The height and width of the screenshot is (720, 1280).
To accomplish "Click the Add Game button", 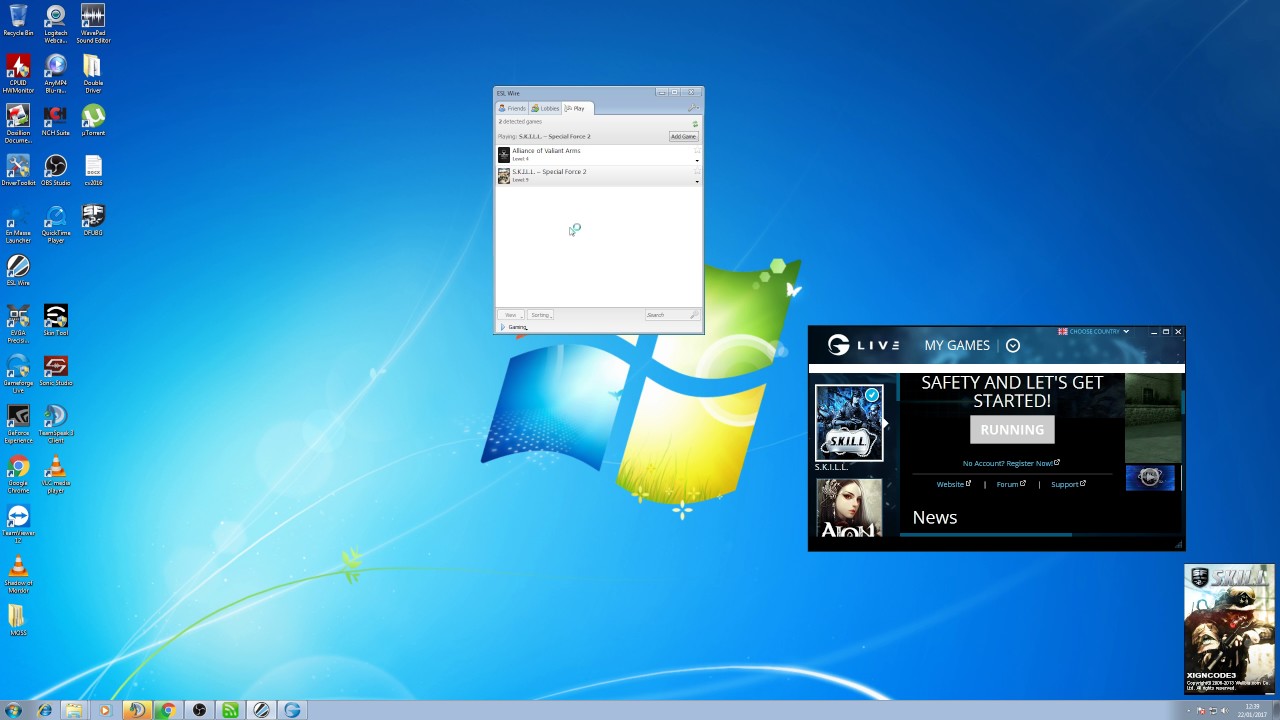I will click(x=683, y=136).
